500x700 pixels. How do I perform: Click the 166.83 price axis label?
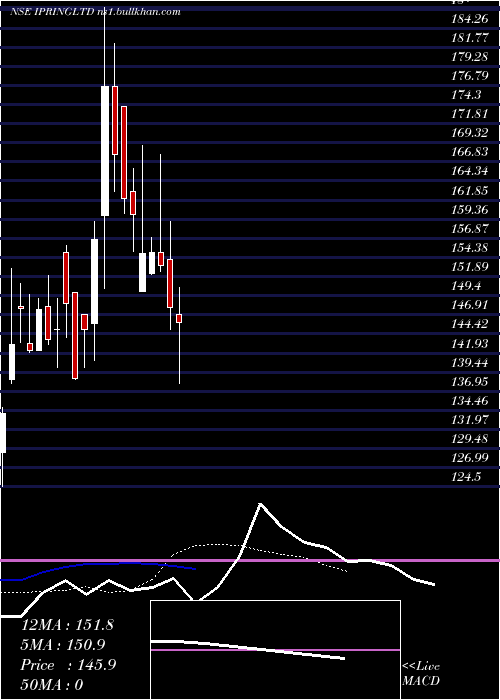[470, 152]
